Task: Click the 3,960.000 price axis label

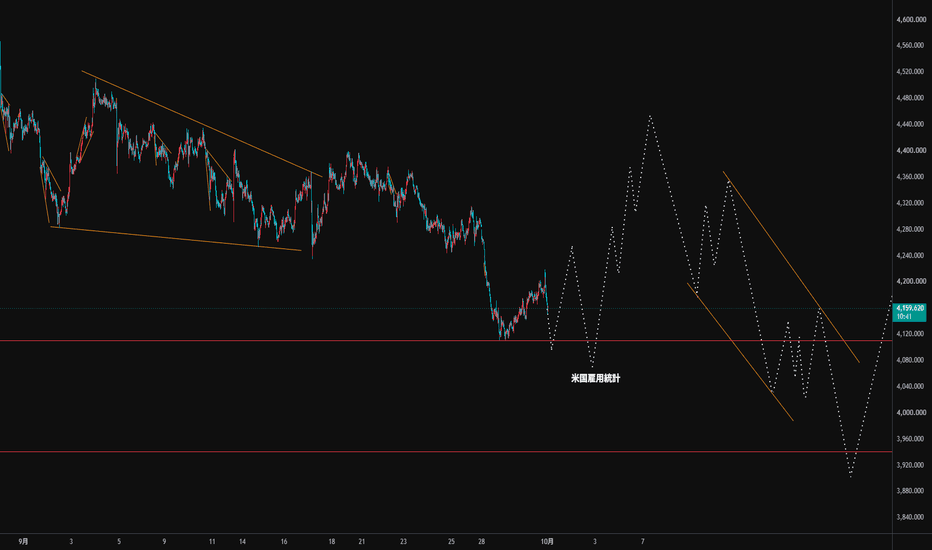Action: click(x=910, y=439)
